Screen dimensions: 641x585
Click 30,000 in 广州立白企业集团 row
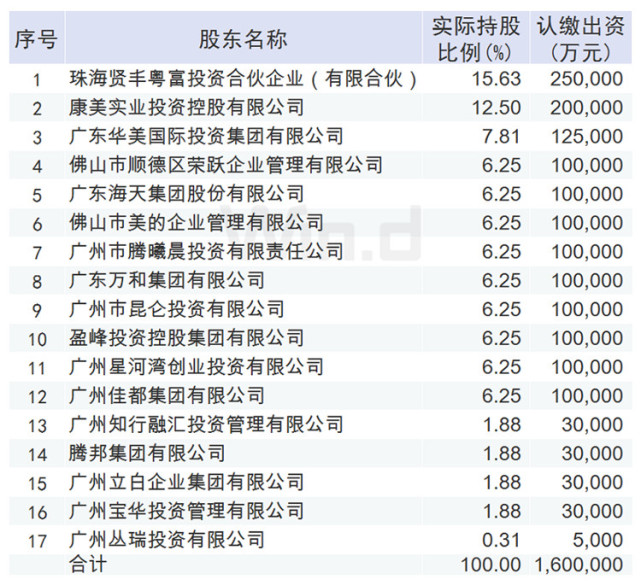tap(592, 482)
